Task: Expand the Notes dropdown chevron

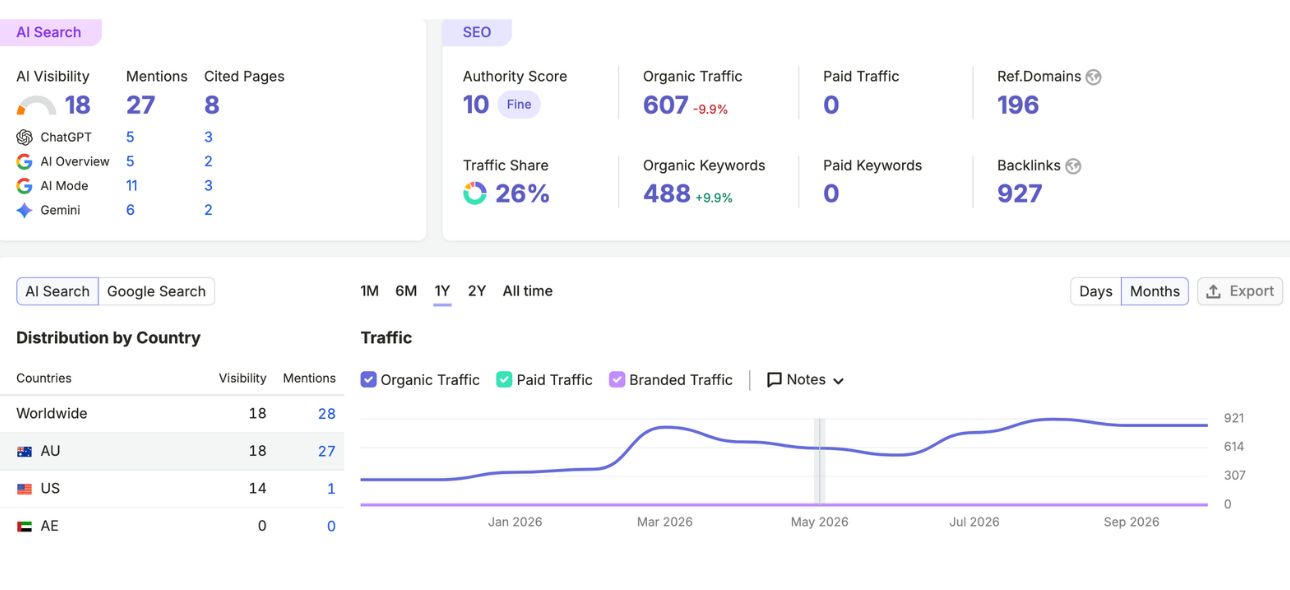Action: tap(838, 381)
